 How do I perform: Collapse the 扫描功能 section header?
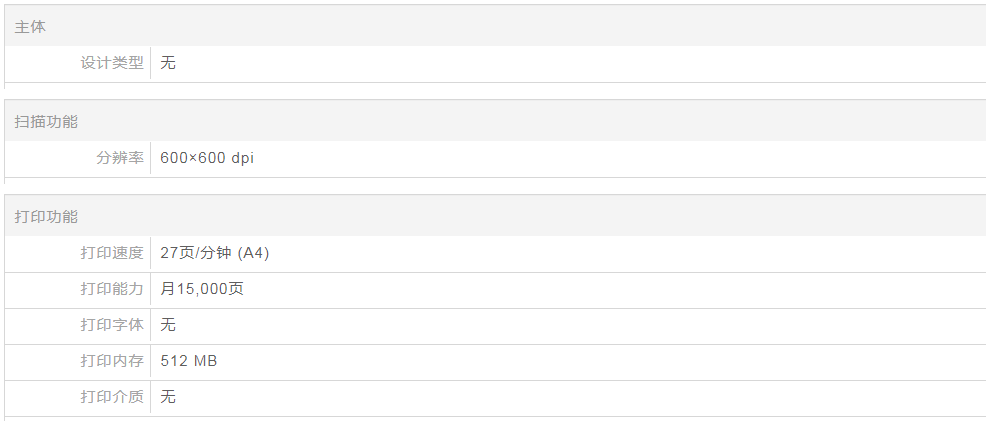pos(46,122)
